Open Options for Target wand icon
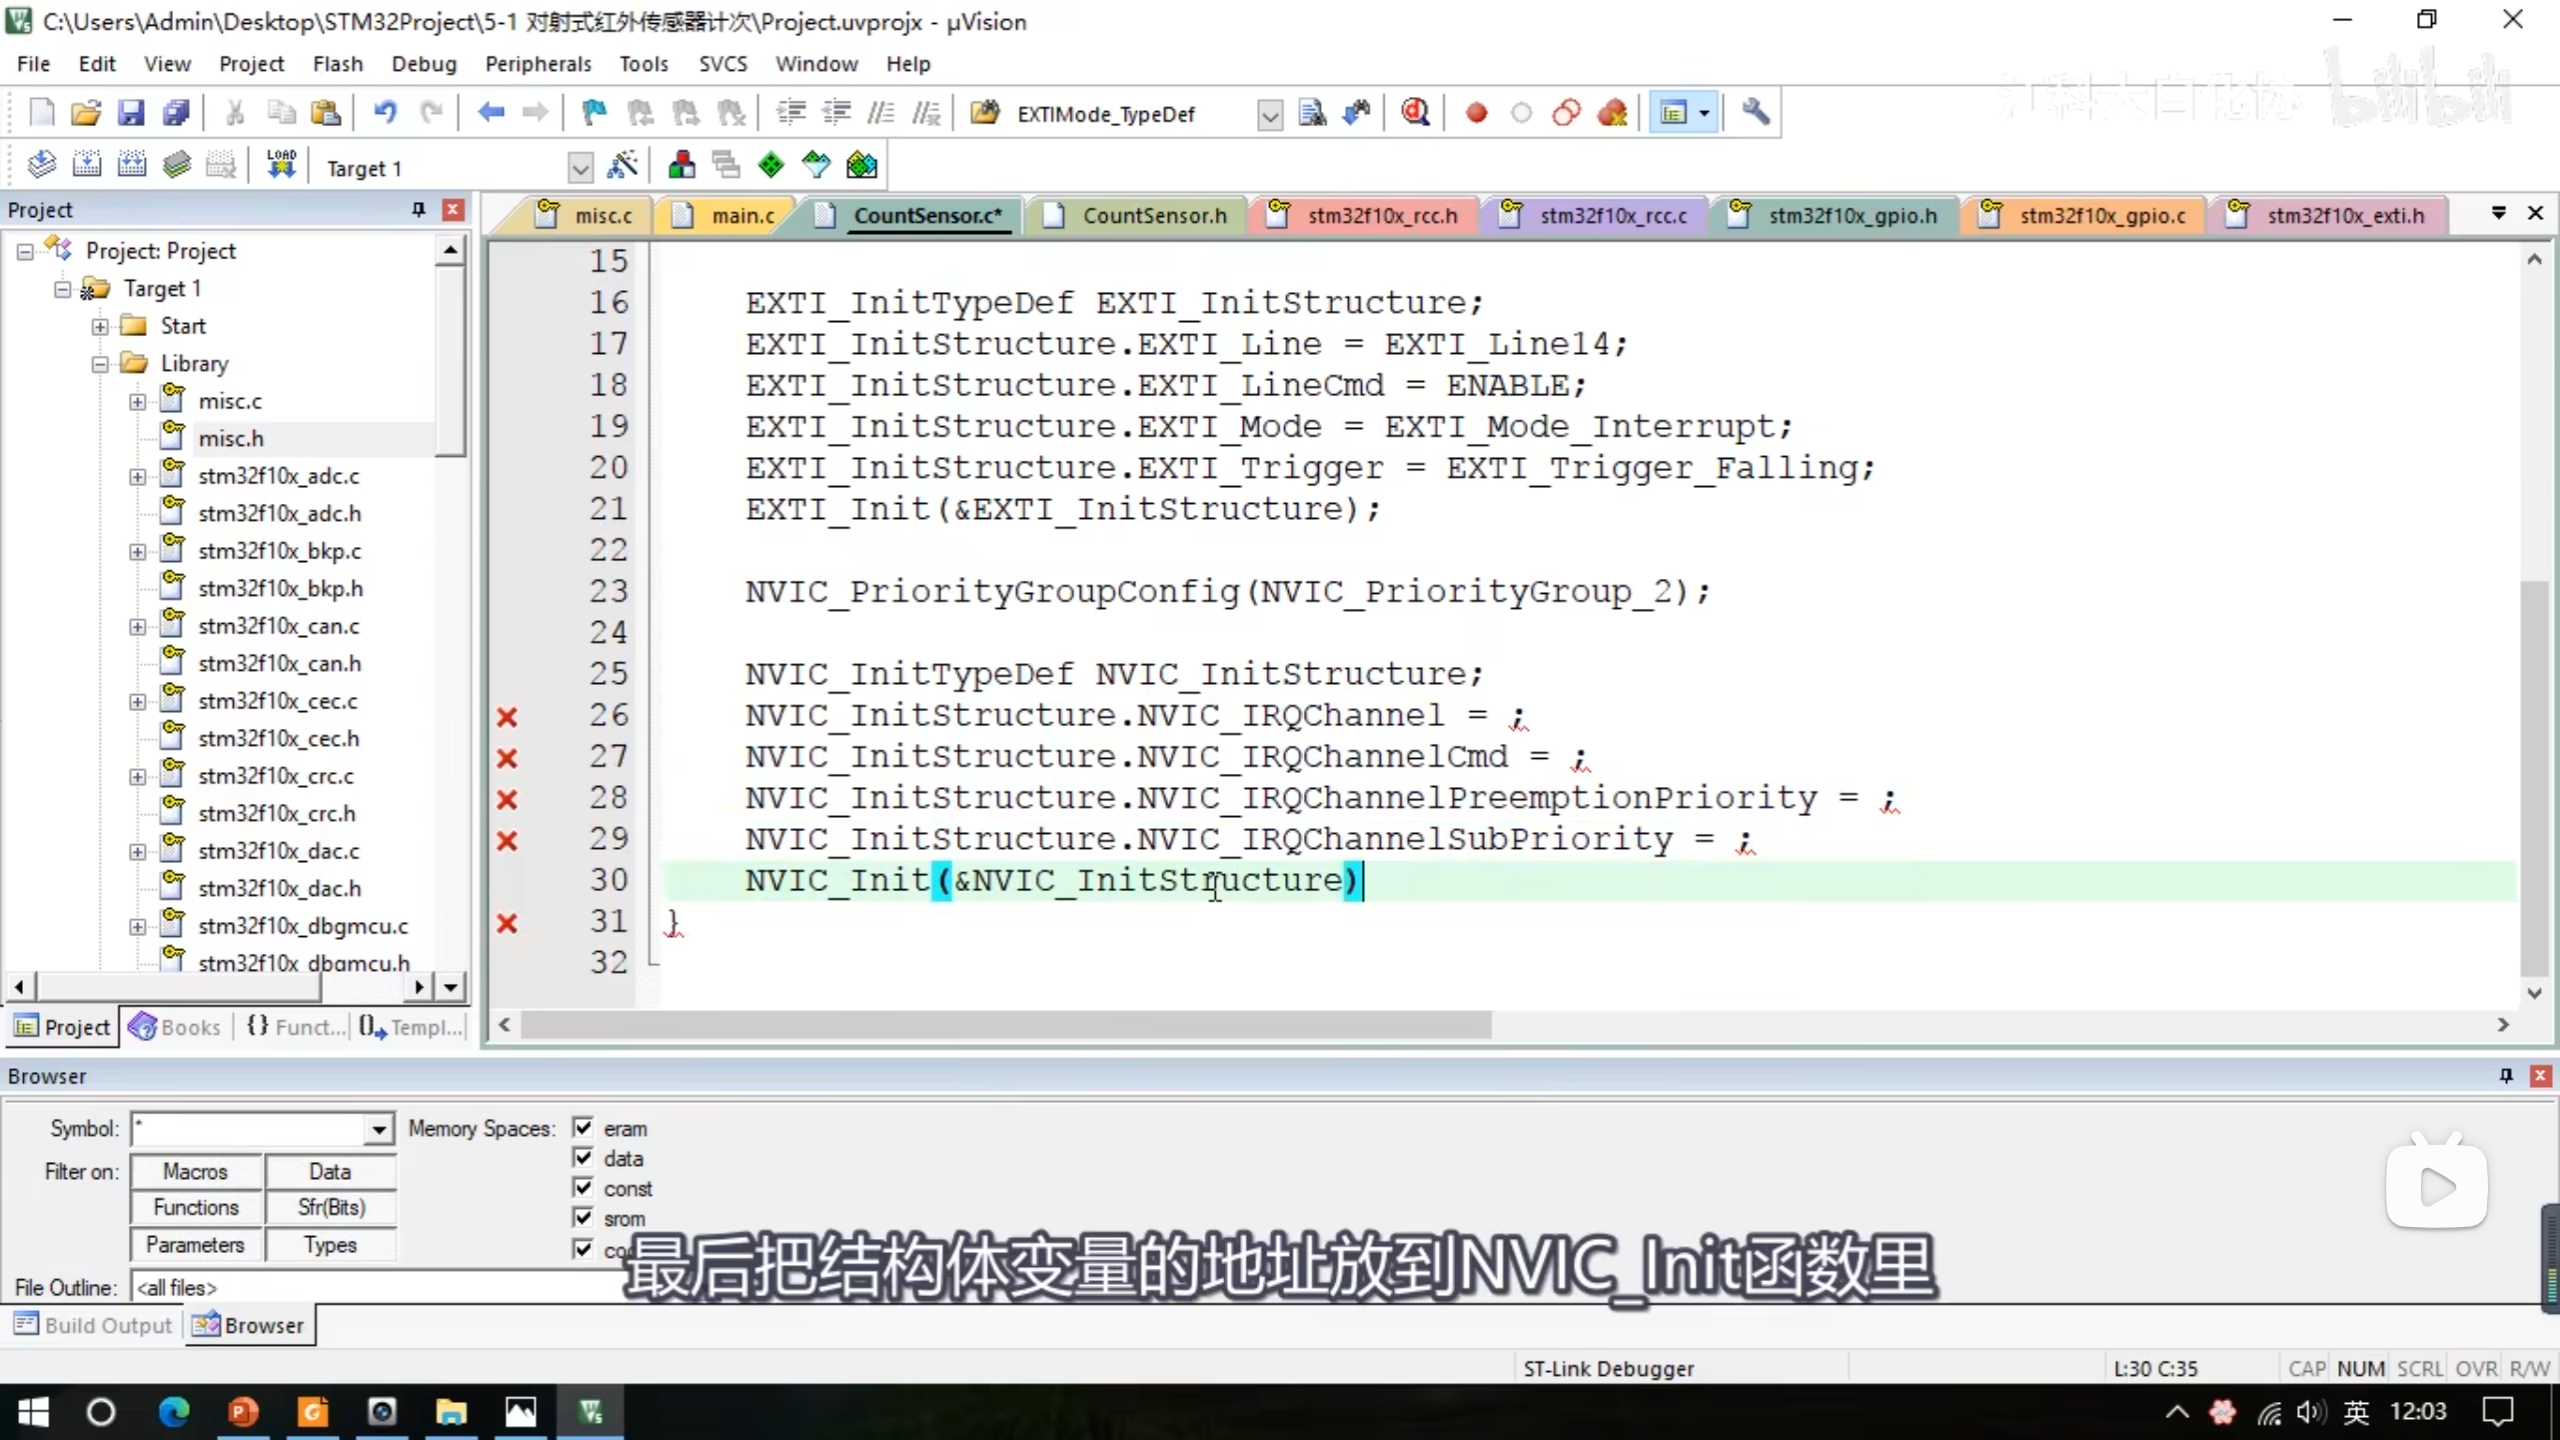The height and width of the screenshot is (1440, 2560). click(x=622, y=165)
